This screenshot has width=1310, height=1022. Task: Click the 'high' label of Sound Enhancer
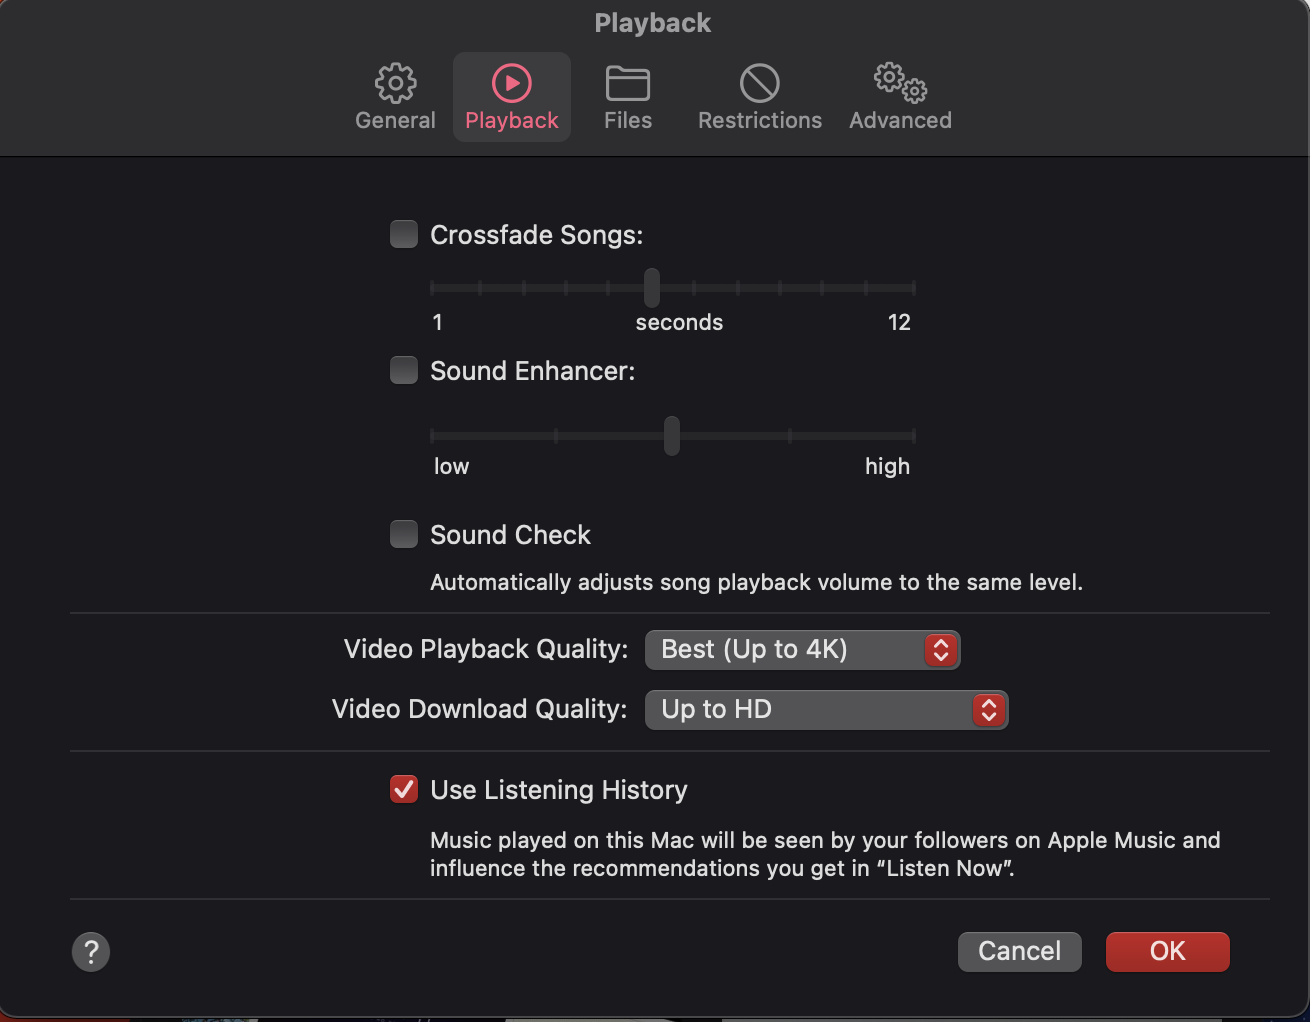[887, 466]
